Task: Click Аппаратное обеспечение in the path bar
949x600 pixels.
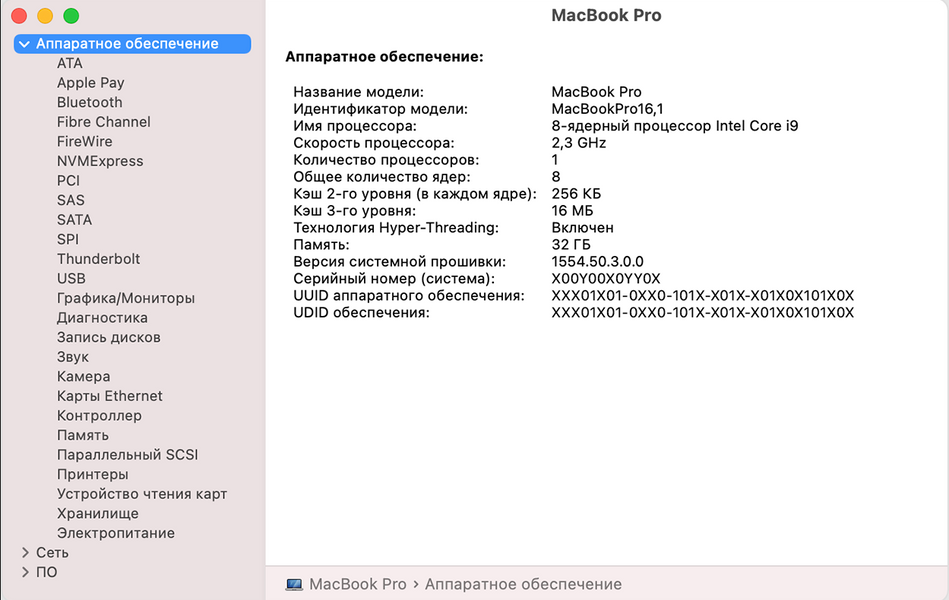Action: (x=523, y=584)
